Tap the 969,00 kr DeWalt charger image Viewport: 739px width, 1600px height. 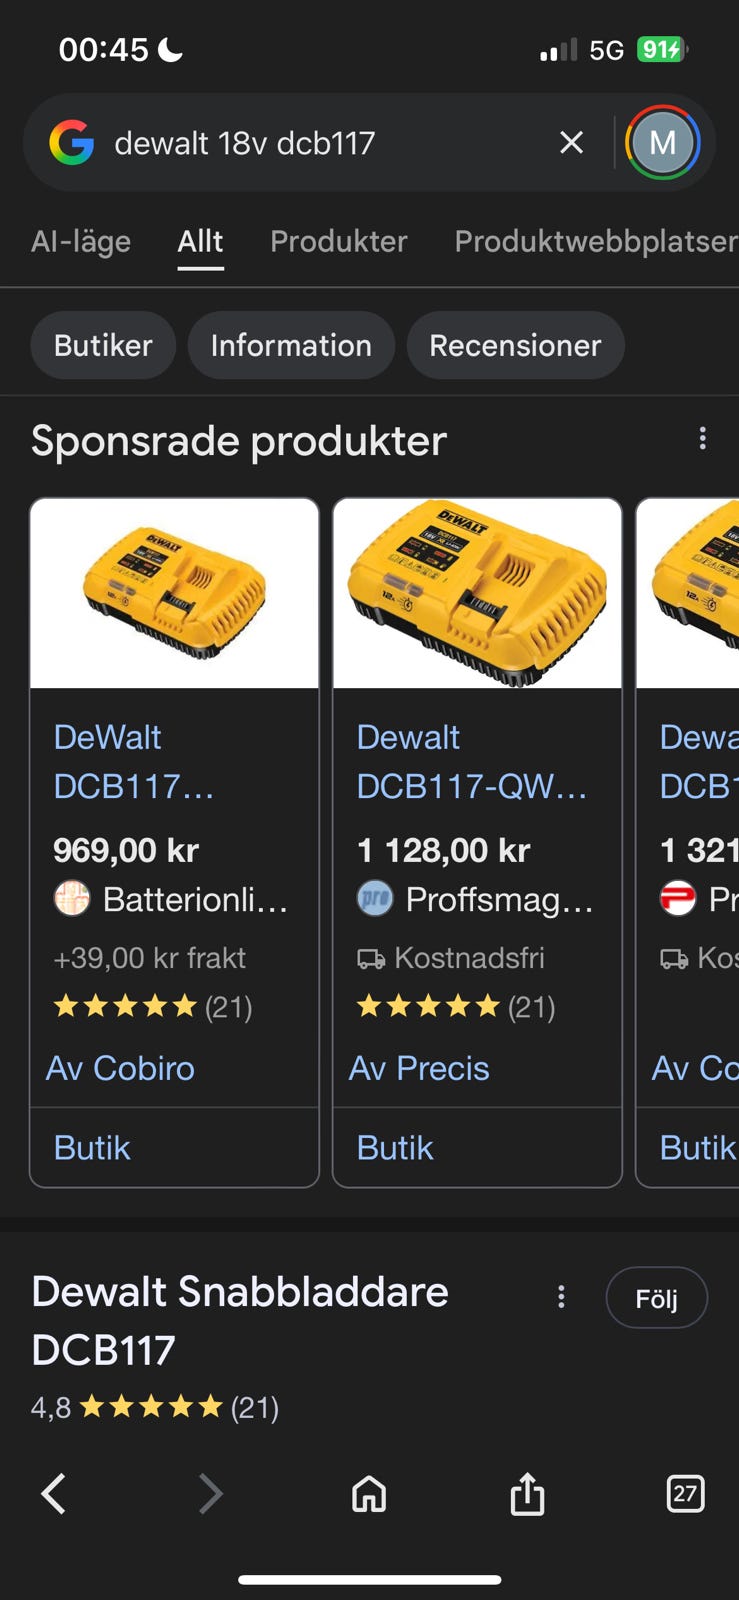click(174, 594)
